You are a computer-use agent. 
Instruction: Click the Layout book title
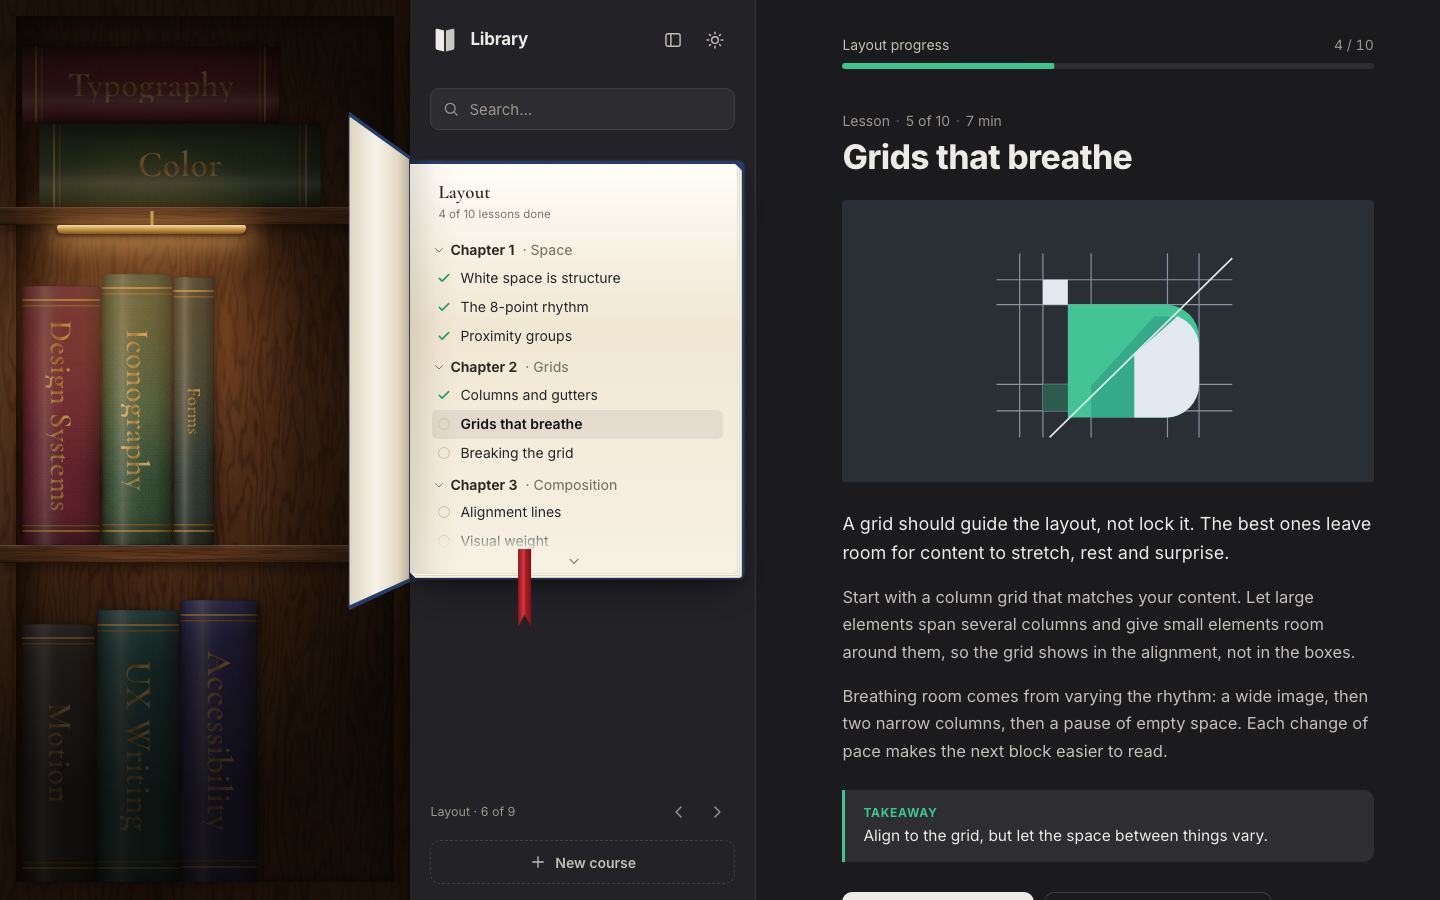(464, 192)
